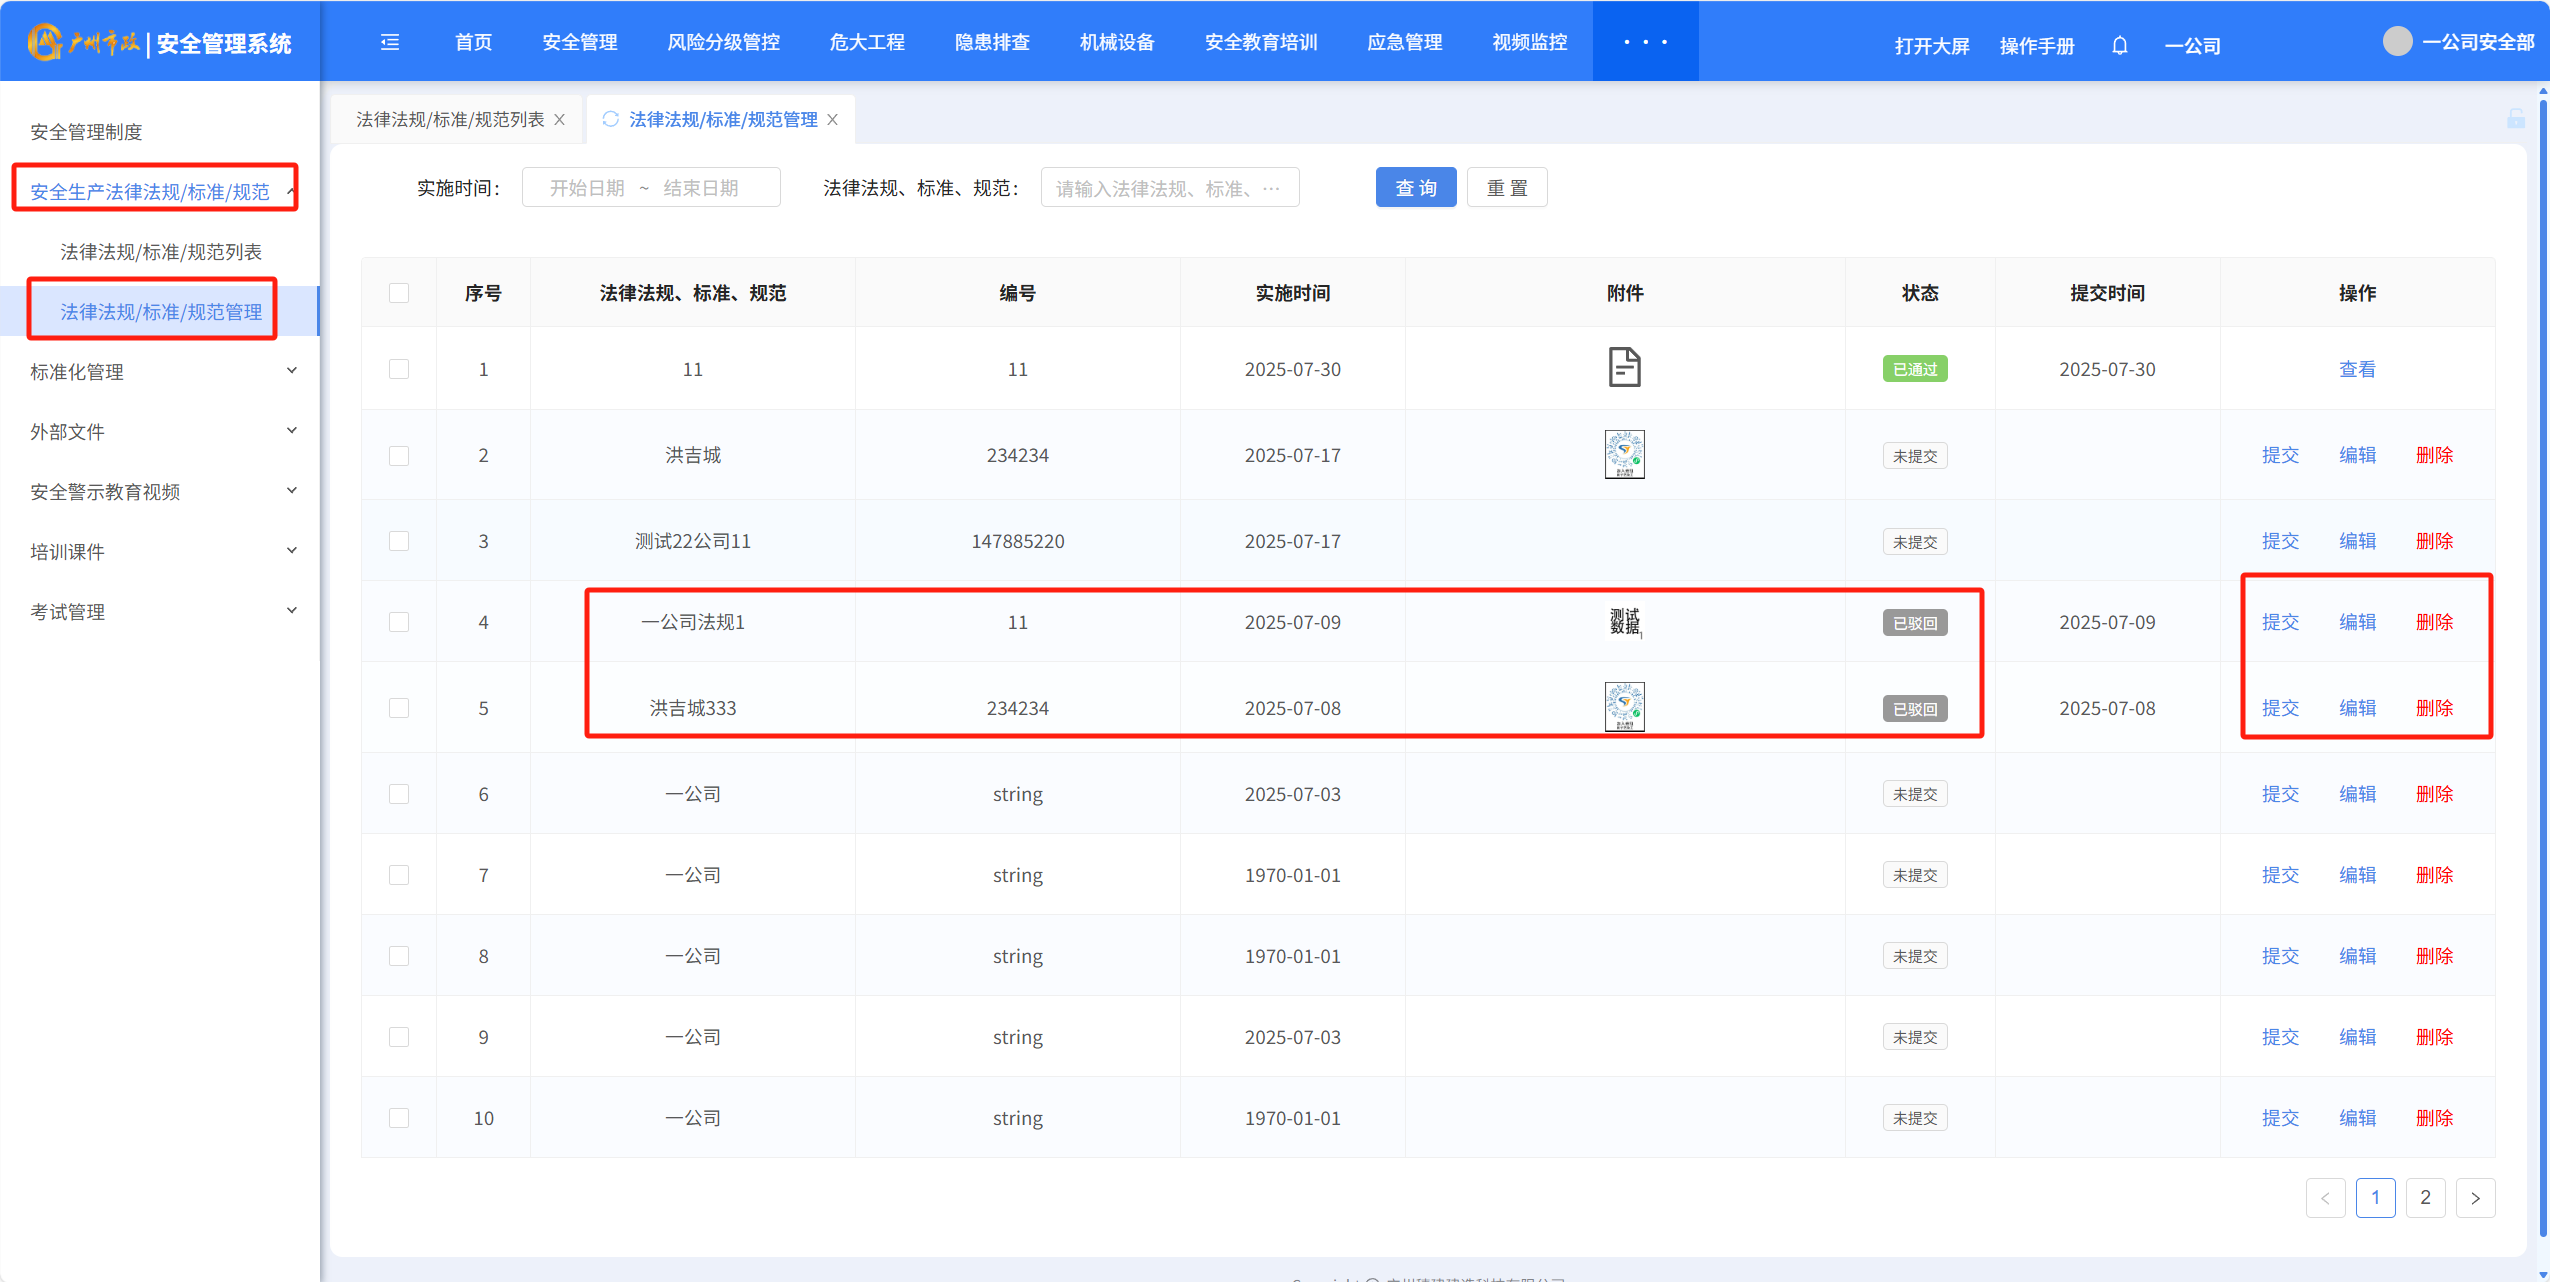Open the more menu (three dots) in the navbar
Screen dimensions: 2550x1282
coord(1645,42)
